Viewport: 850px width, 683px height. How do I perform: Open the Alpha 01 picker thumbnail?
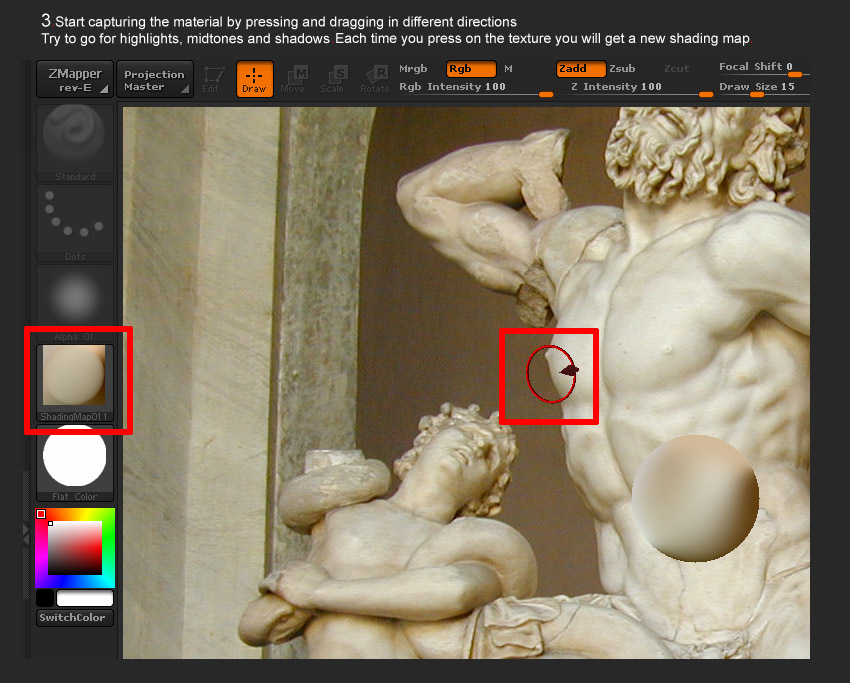pos(75,303)
